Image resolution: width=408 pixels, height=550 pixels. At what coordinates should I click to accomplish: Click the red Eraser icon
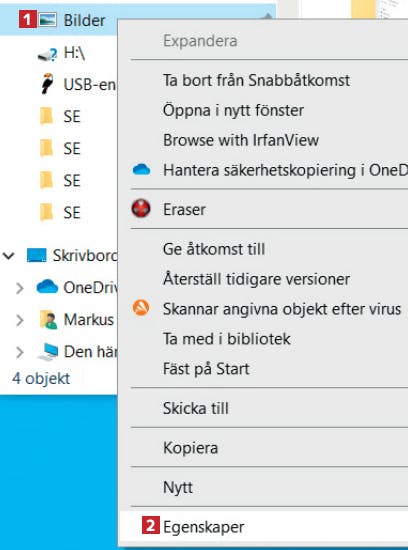(141, 209)
